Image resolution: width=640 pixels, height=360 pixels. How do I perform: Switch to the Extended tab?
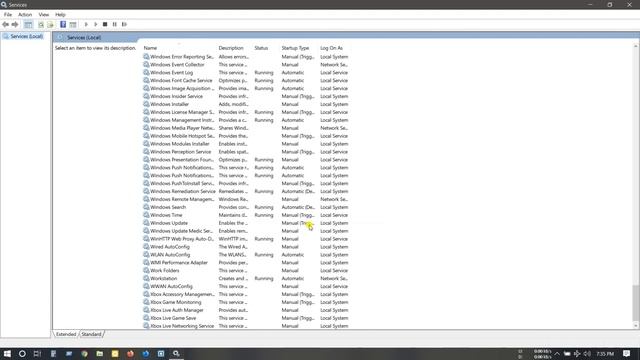click(x=66, y=334)
